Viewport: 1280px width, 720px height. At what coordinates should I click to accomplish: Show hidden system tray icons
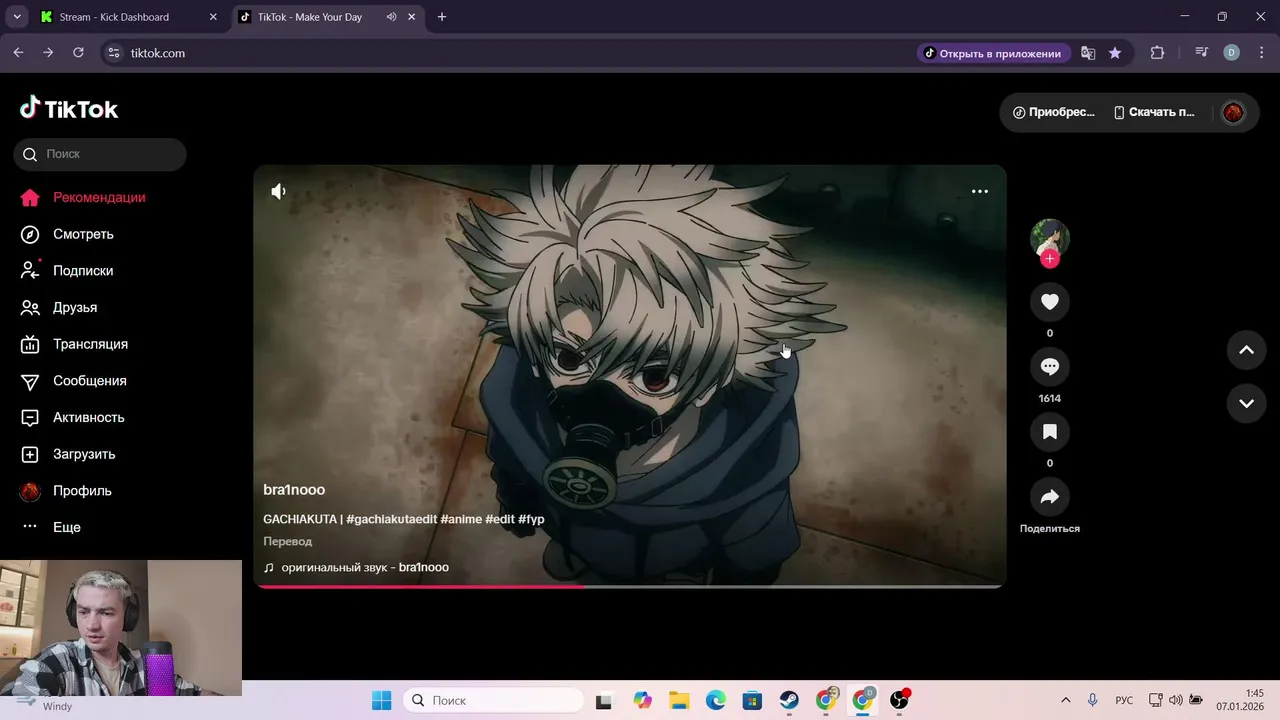pos(1065,700)
